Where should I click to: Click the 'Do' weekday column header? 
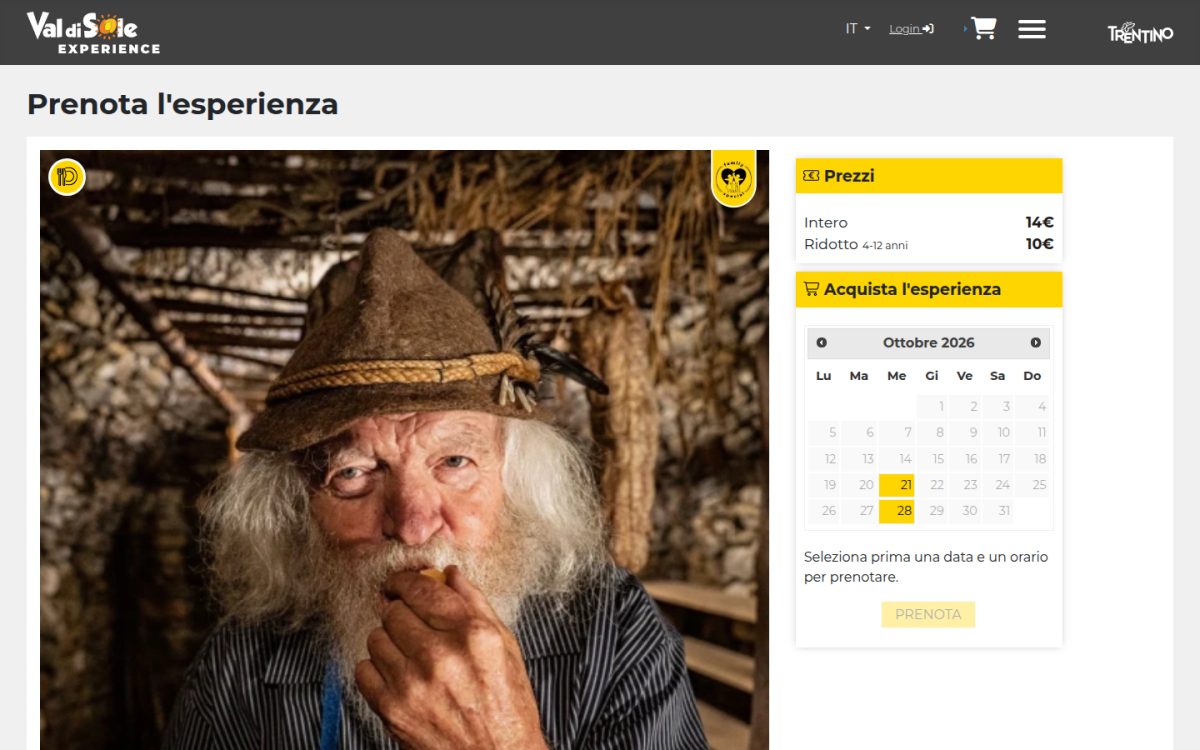1032,376
